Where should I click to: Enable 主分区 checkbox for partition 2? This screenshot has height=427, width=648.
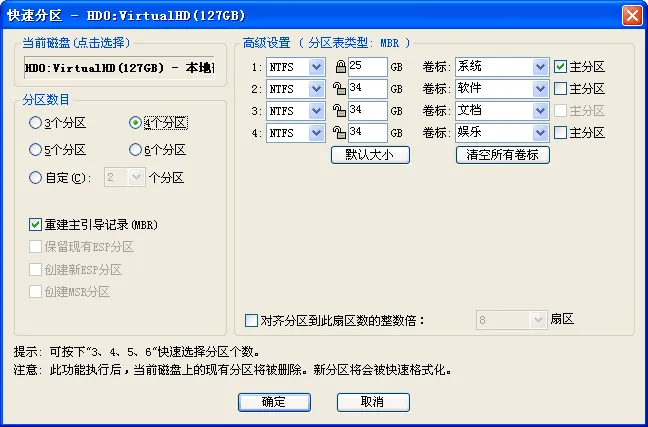pyautogui.click(x=560, y=88)
